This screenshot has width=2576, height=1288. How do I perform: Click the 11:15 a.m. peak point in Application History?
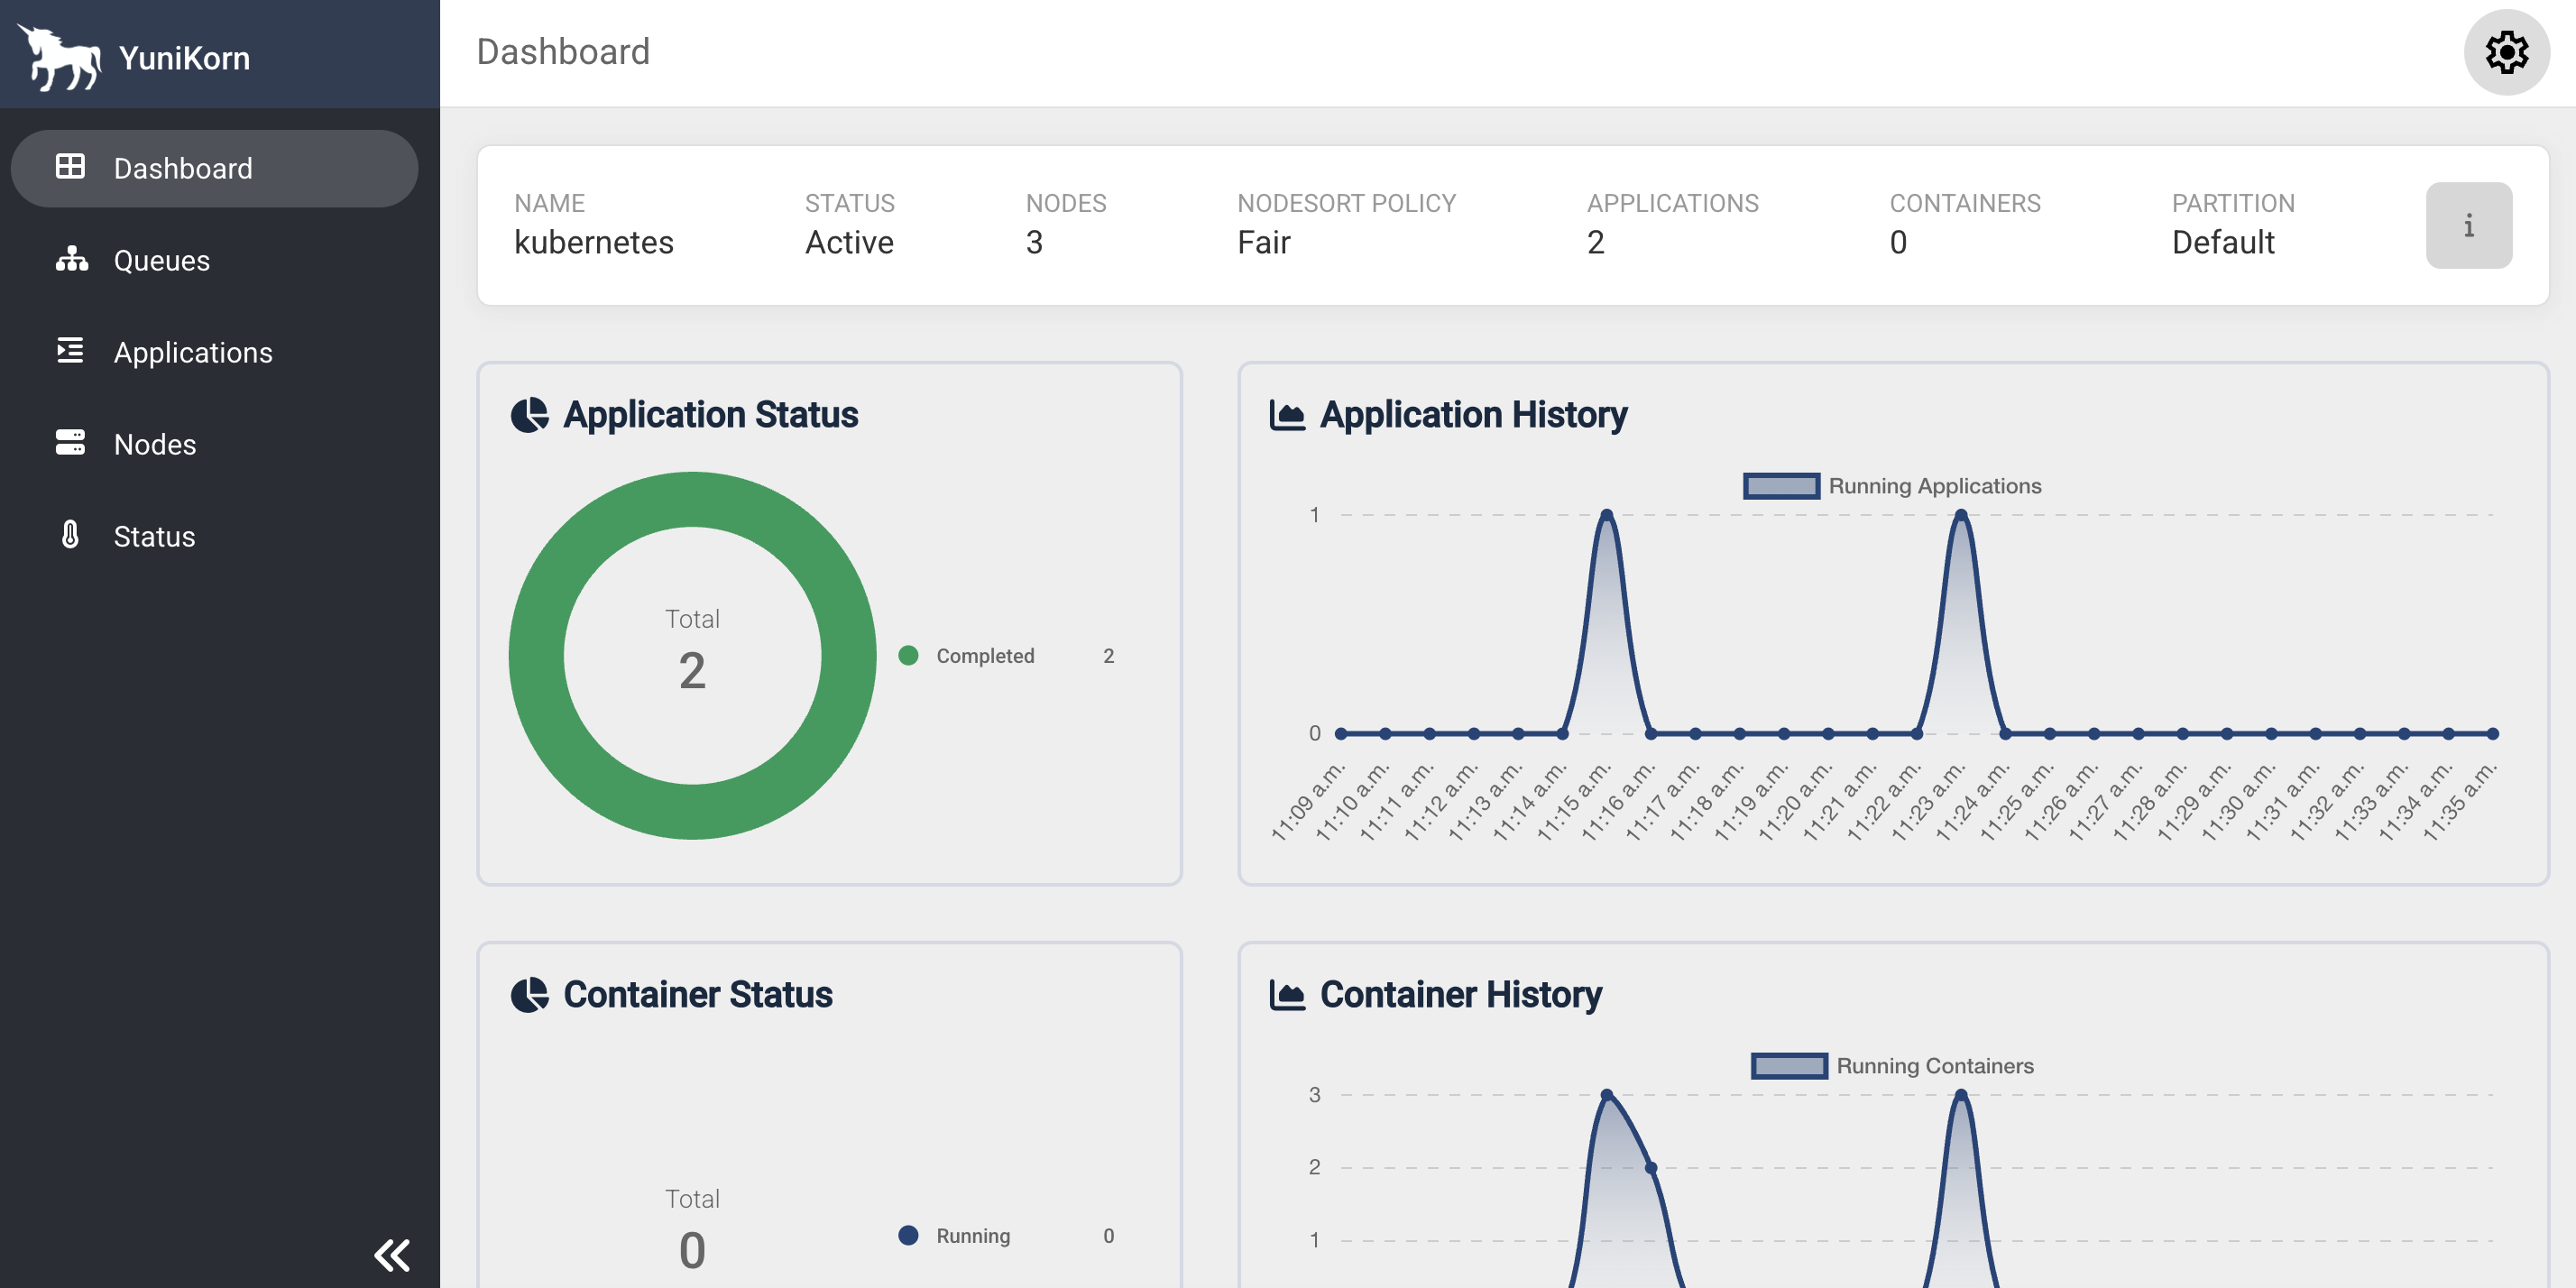pyautogui.click(x=1607, y=515)
